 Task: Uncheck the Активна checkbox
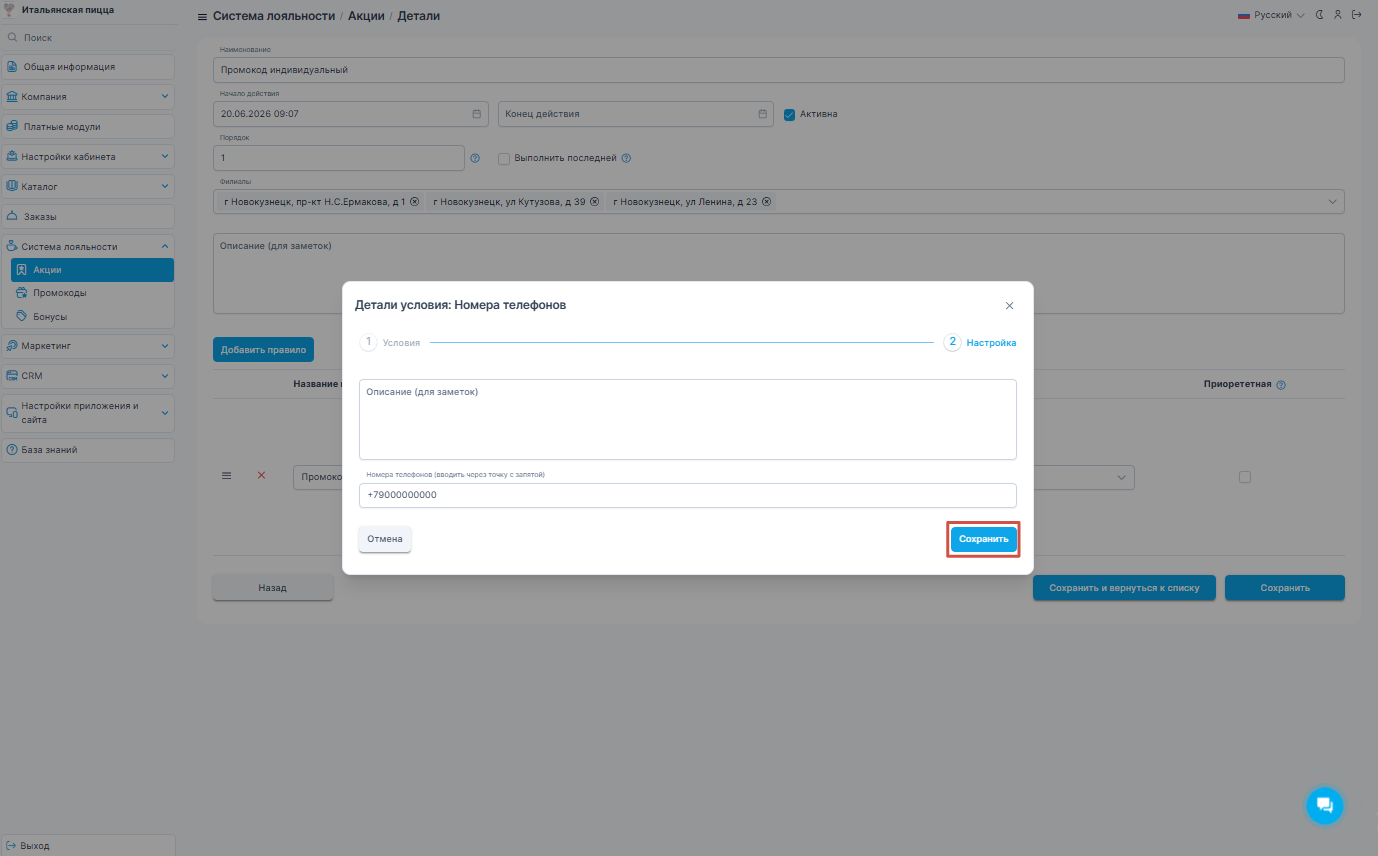click(790, 114)
